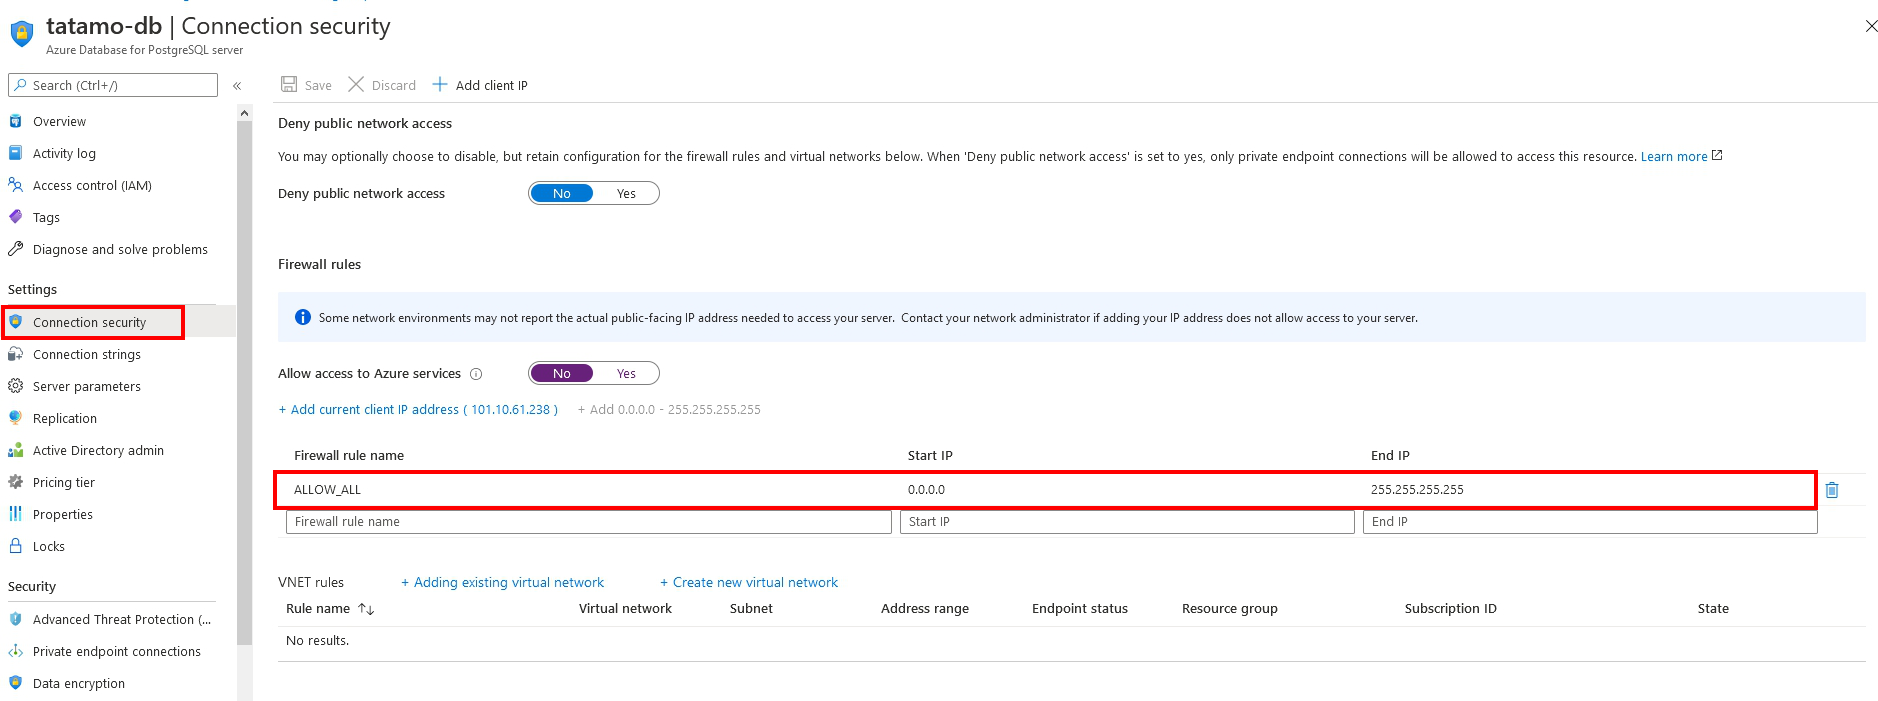The width and height of the screenshot is (1878, 701).
Task: Click the Access control (IAM) icon
Action: pos(16,185)
